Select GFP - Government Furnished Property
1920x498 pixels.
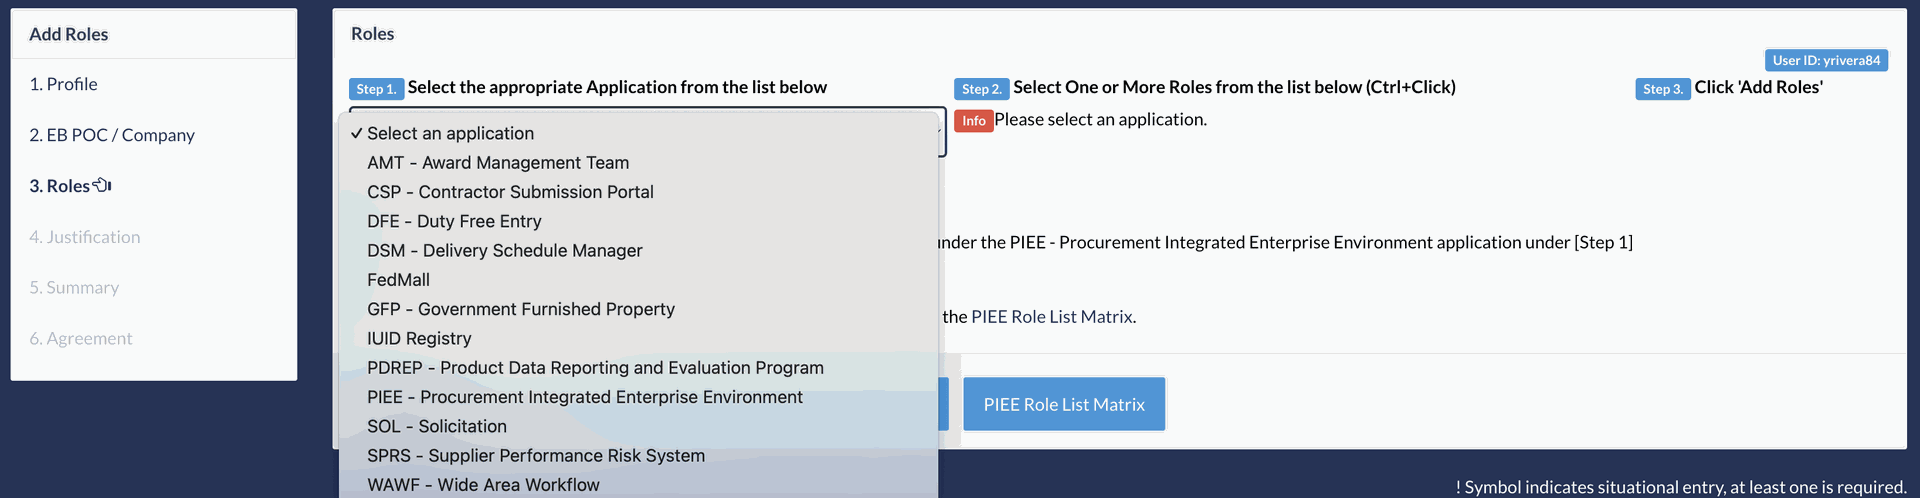tap(520, 309)
